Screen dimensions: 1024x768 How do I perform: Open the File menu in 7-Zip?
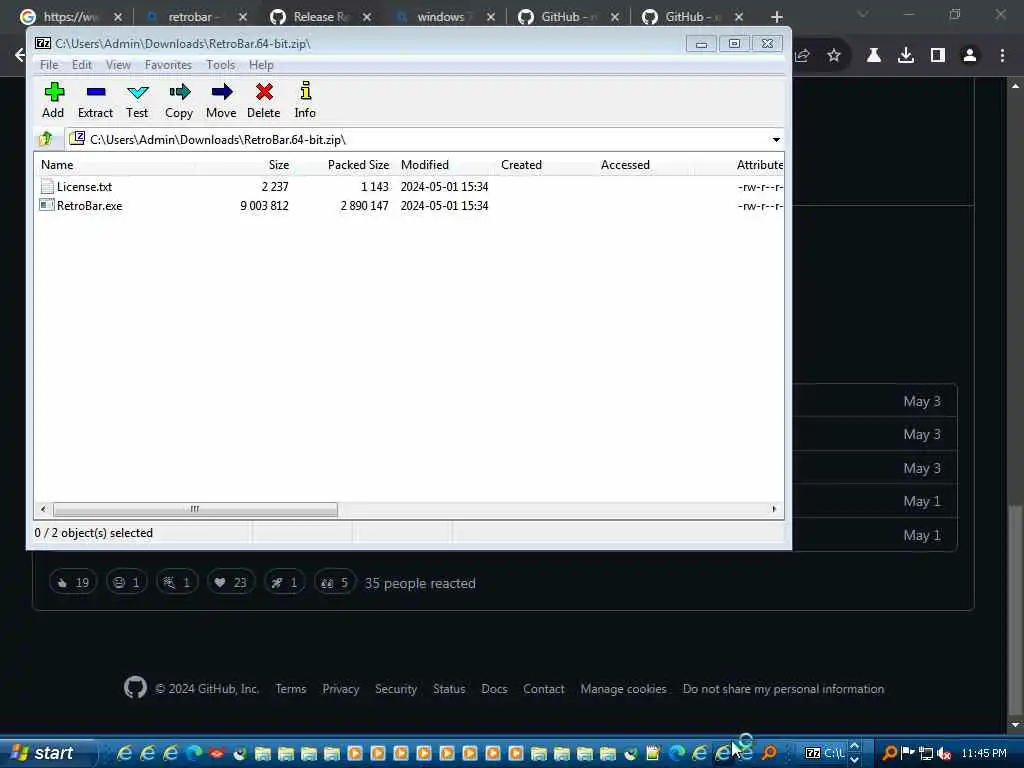(49, 65)
